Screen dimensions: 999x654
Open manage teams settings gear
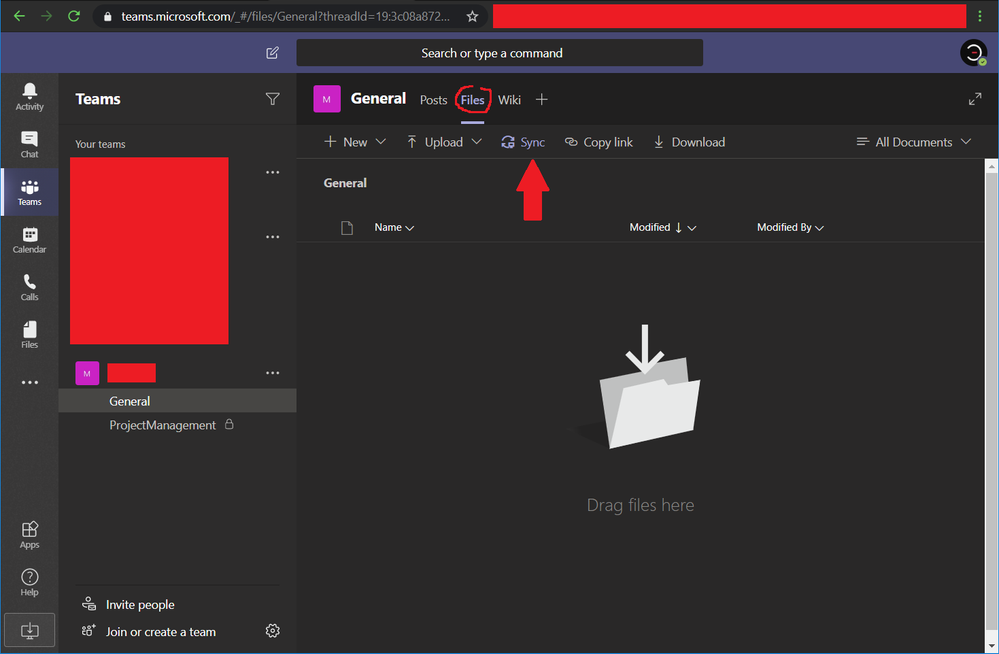pos(272,630)
